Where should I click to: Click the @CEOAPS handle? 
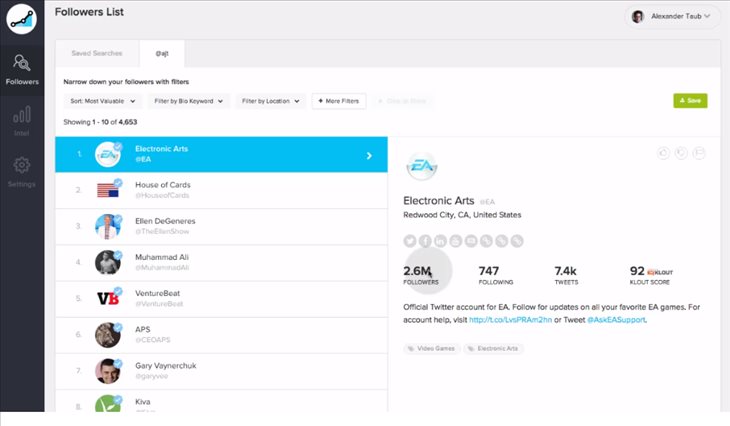point(153,340)
